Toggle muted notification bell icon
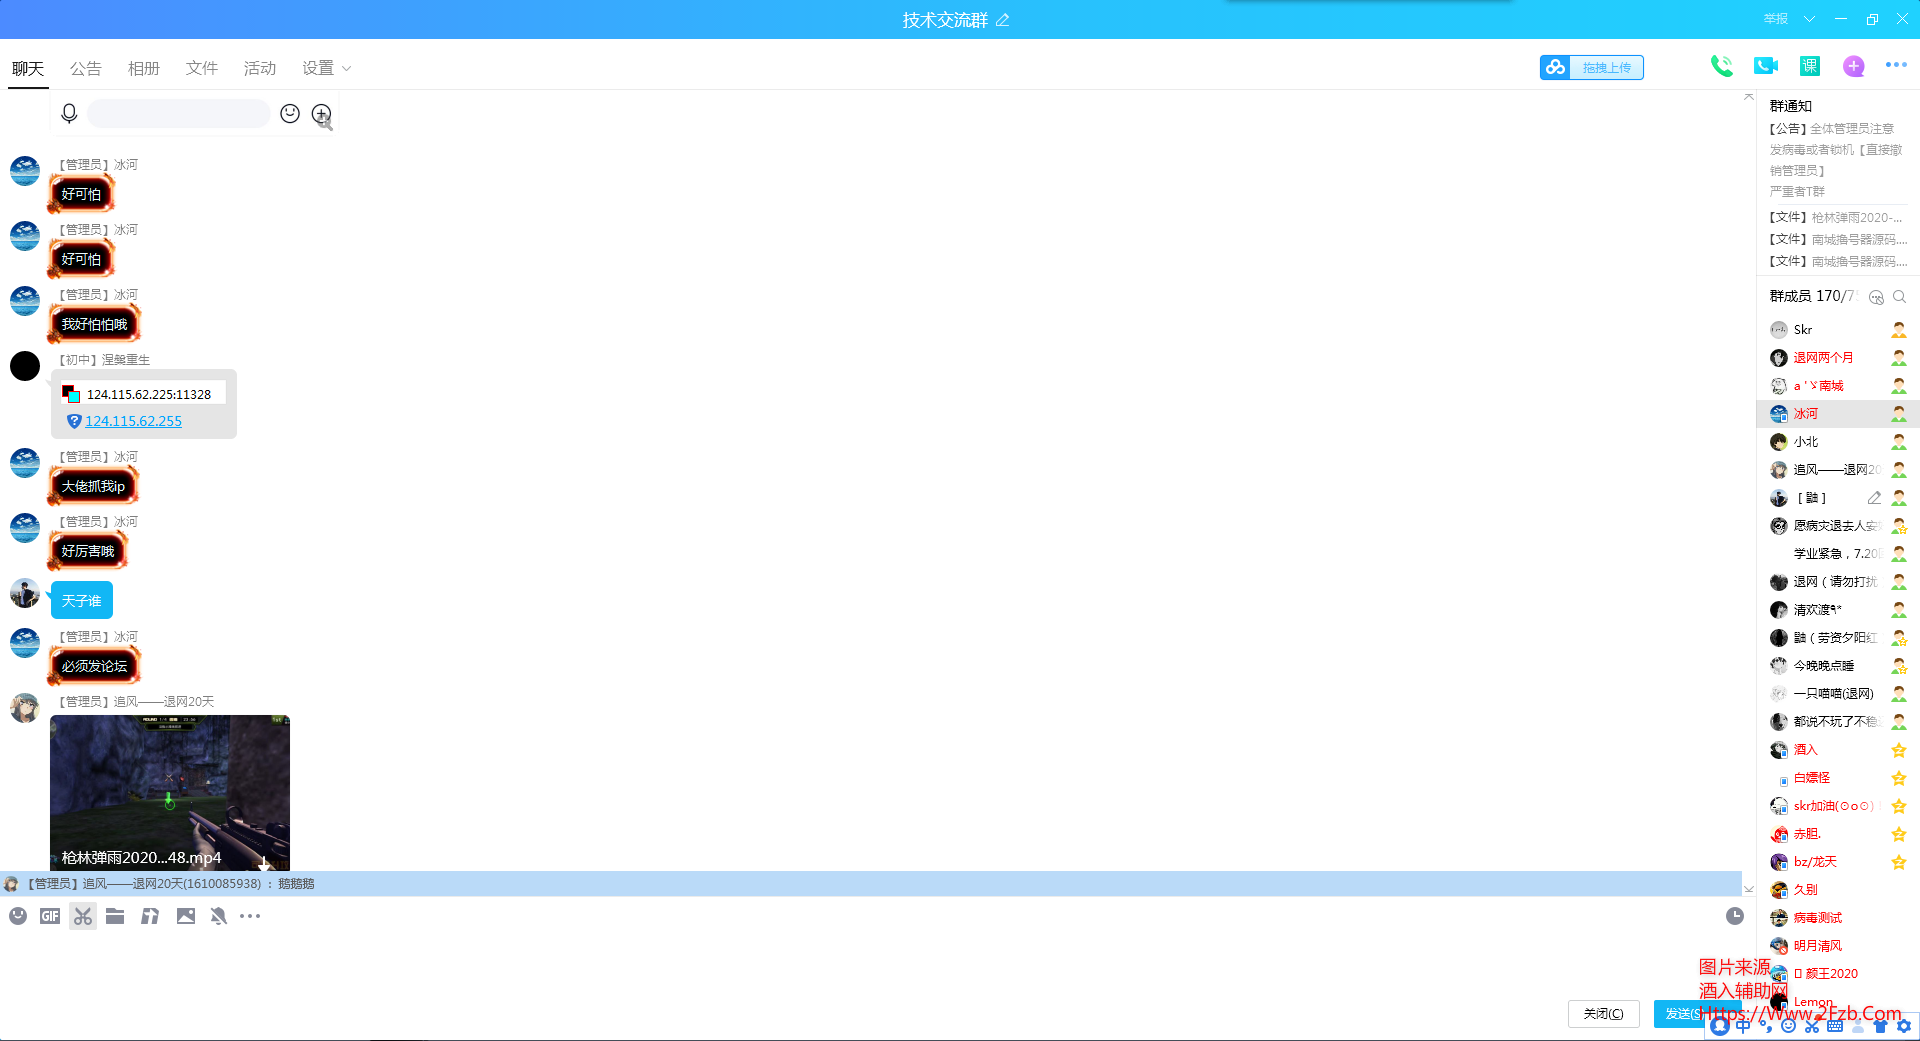This screenshot has height=1041, width=1920. 218,916
